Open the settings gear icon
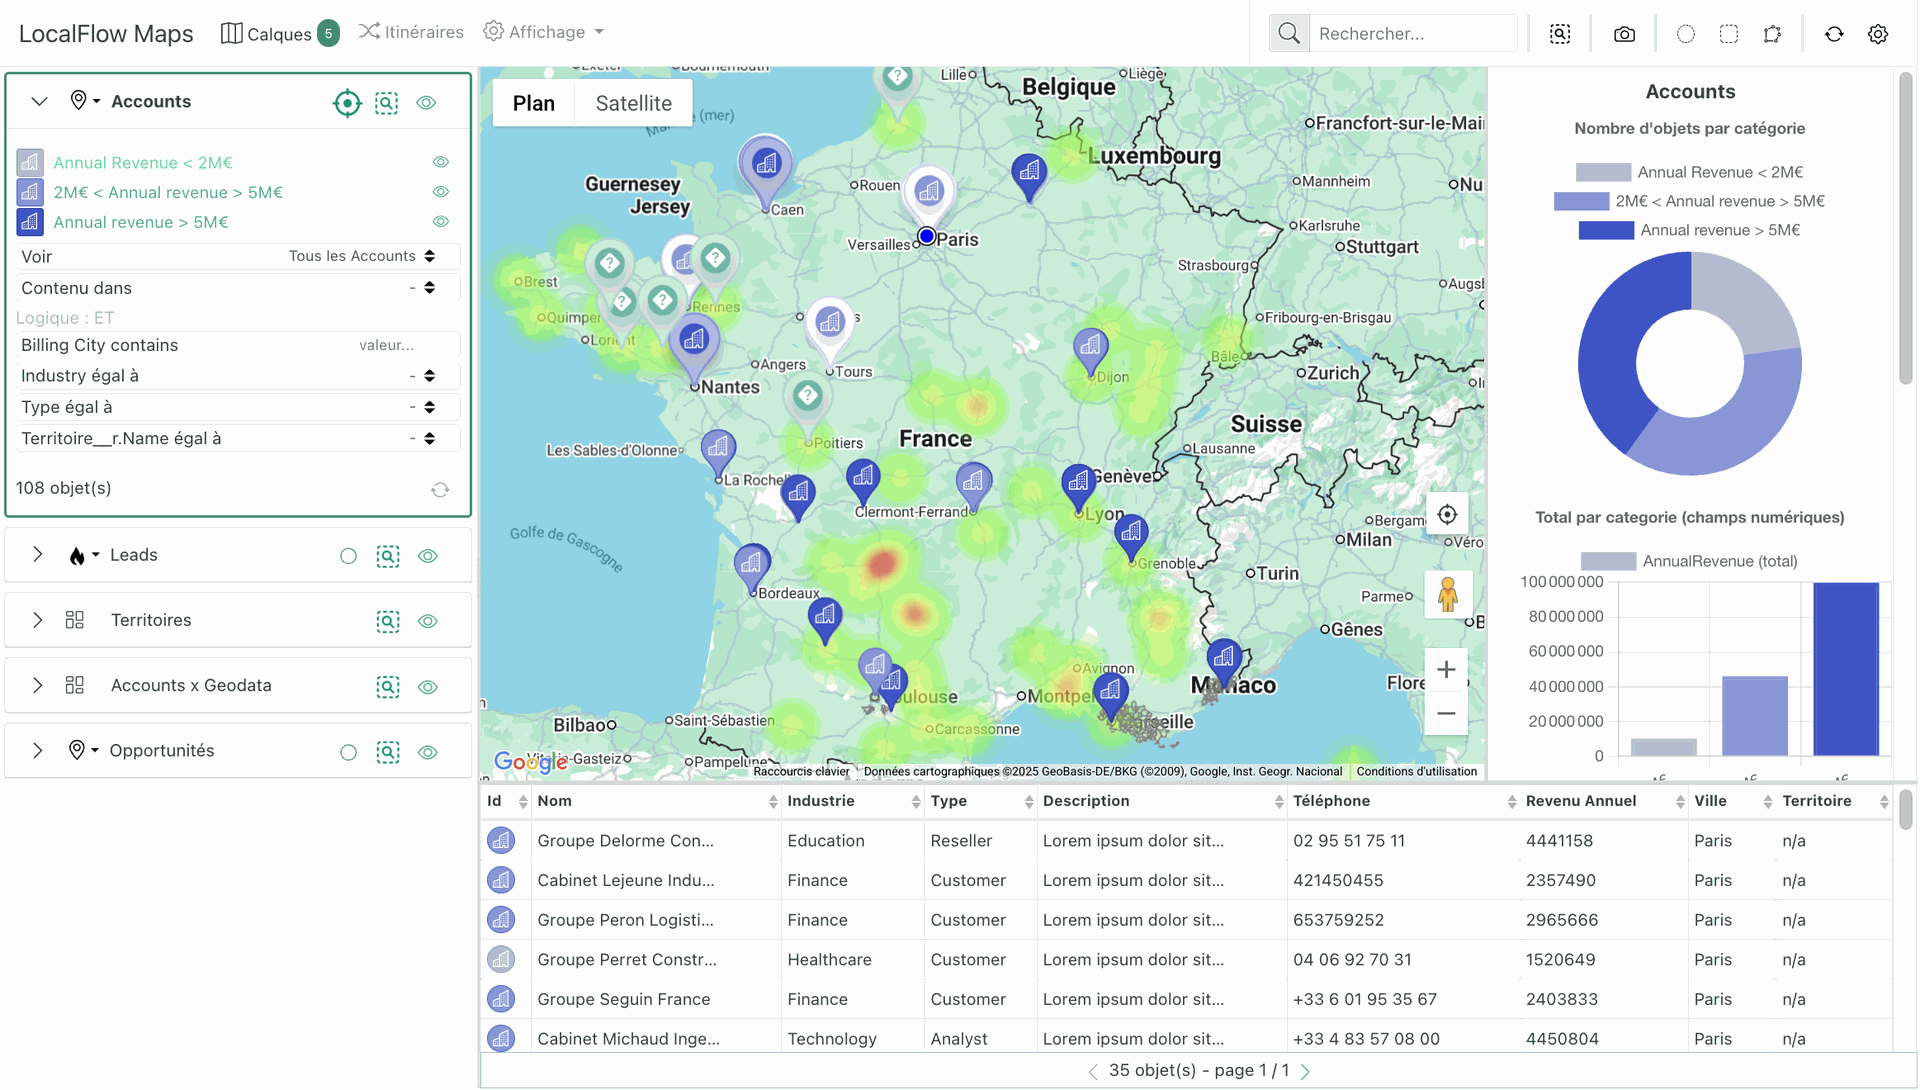The height and width of the screenshot is (1090, 1920). (x=1878, y=34)
